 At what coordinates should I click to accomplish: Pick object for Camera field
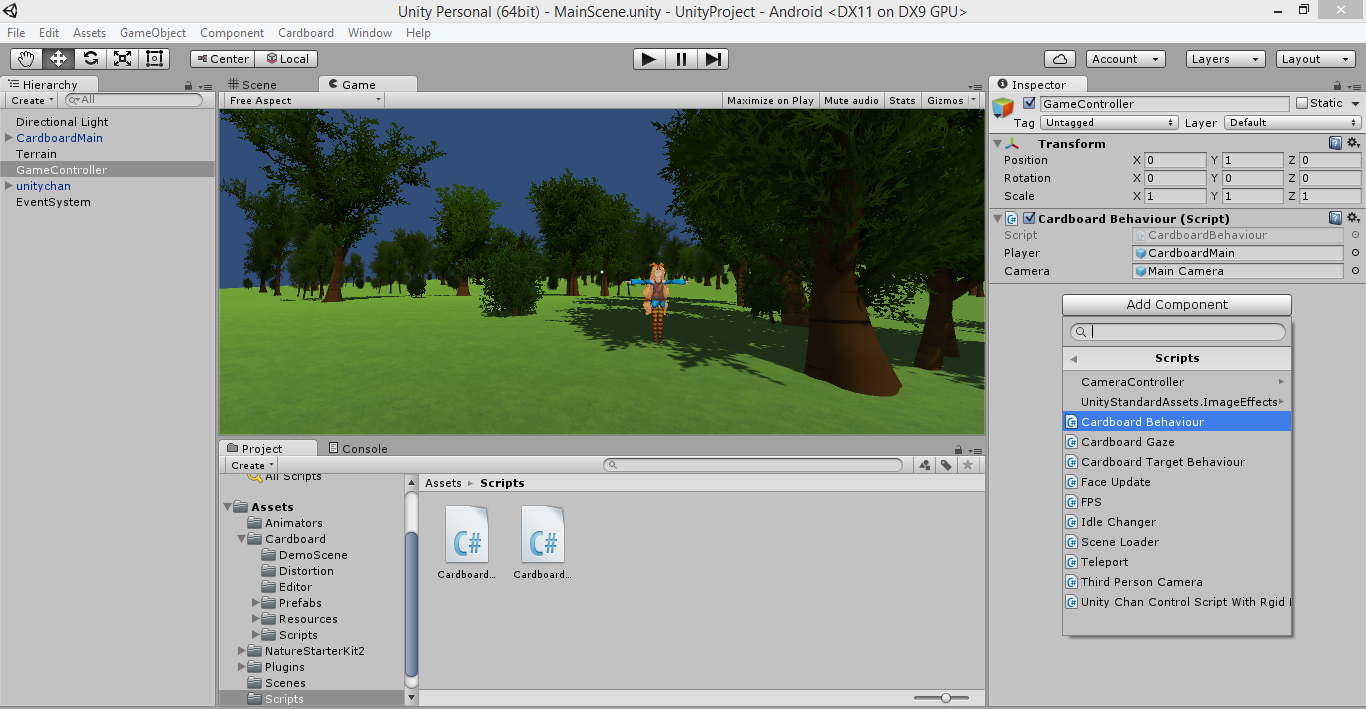pos(1355,271)
